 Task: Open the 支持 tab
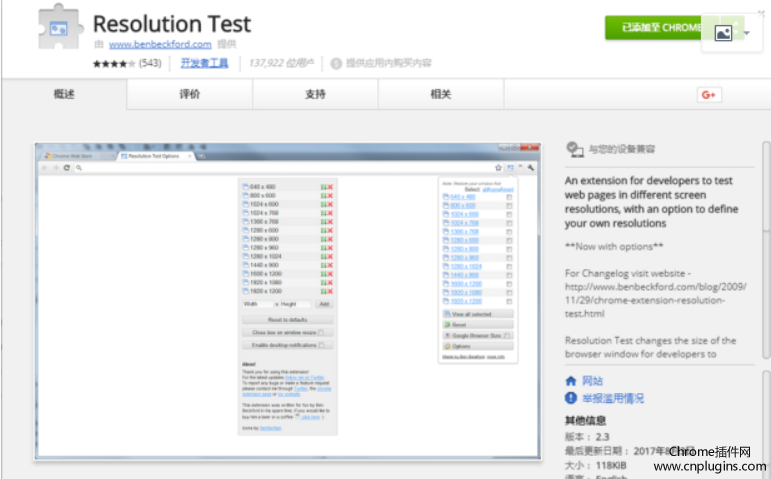click(x=315, y=94)
